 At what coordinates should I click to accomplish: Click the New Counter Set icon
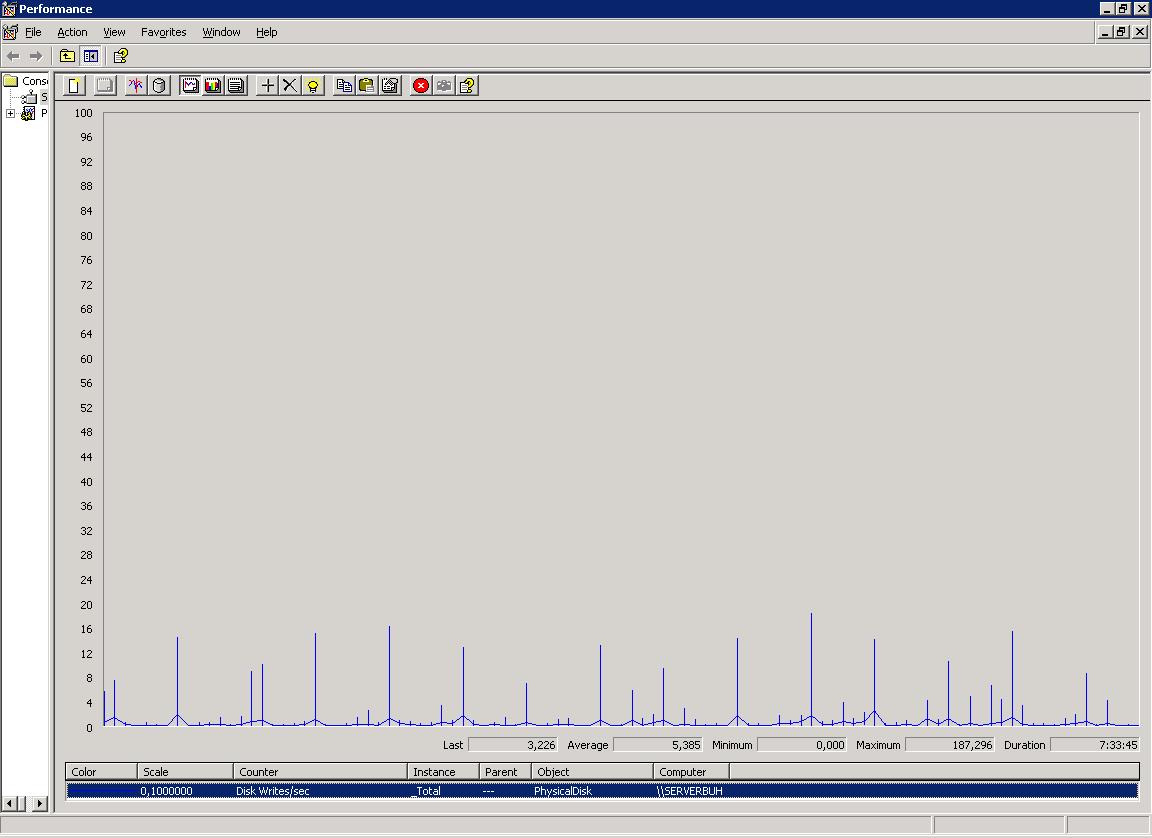(74, 86)
